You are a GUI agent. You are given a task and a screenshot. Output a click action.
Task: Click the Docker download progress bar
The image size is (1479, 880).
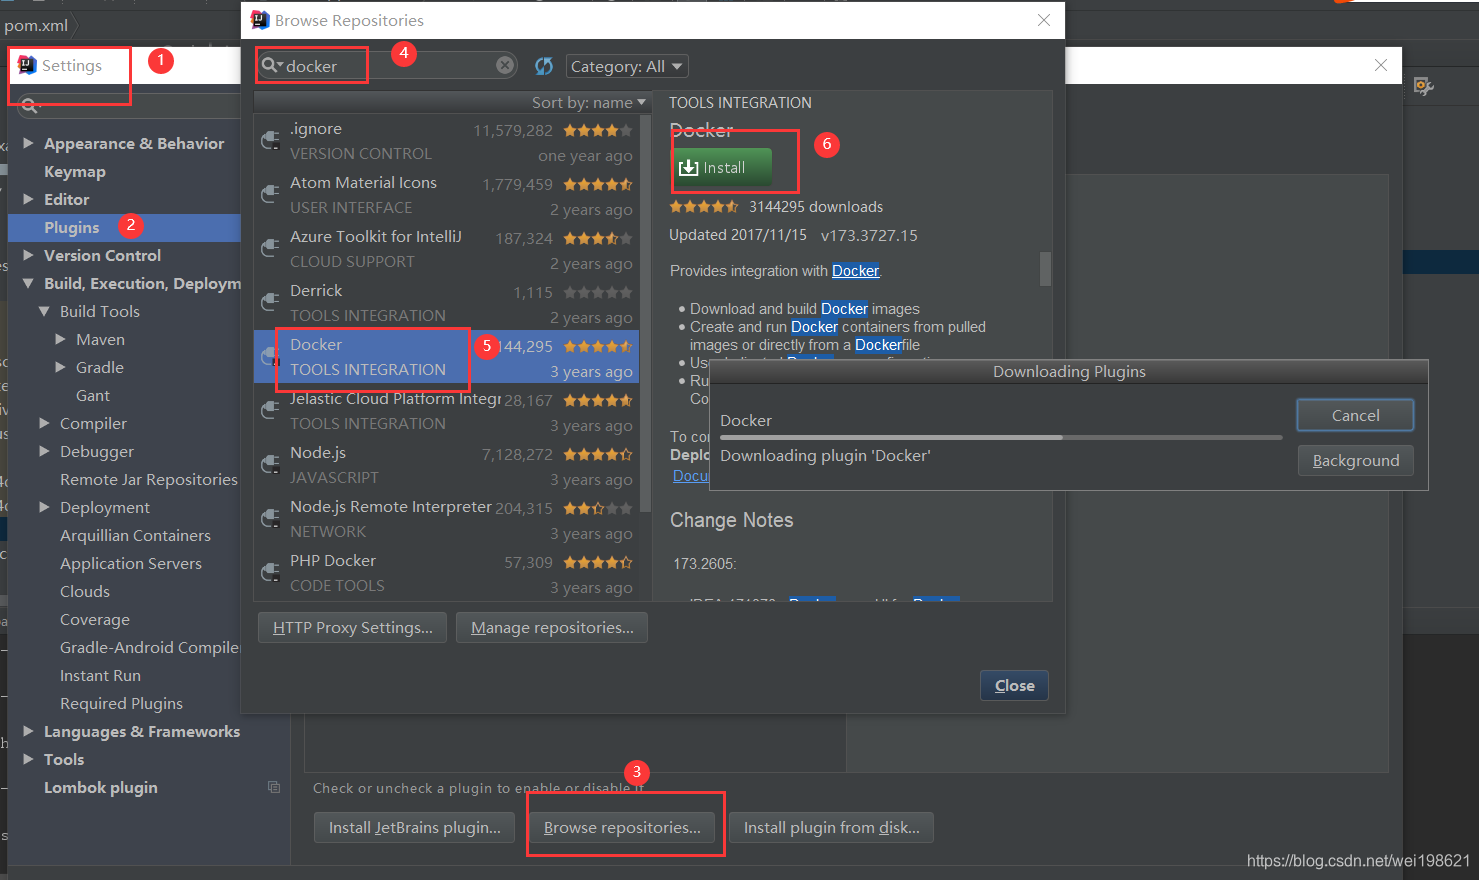[x=1001, y=437]
